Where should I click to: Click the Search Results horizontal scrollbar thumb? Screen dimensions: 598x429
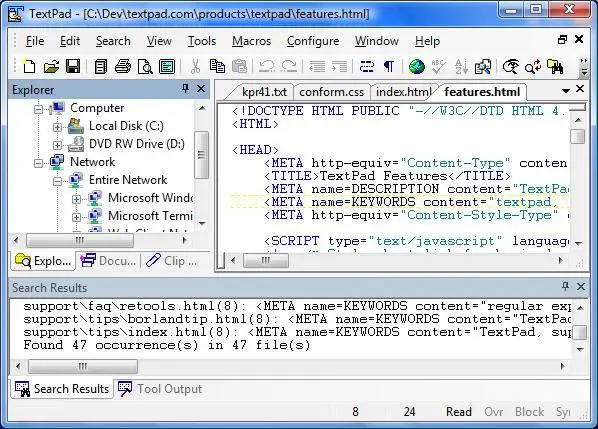tap(83, 367)
